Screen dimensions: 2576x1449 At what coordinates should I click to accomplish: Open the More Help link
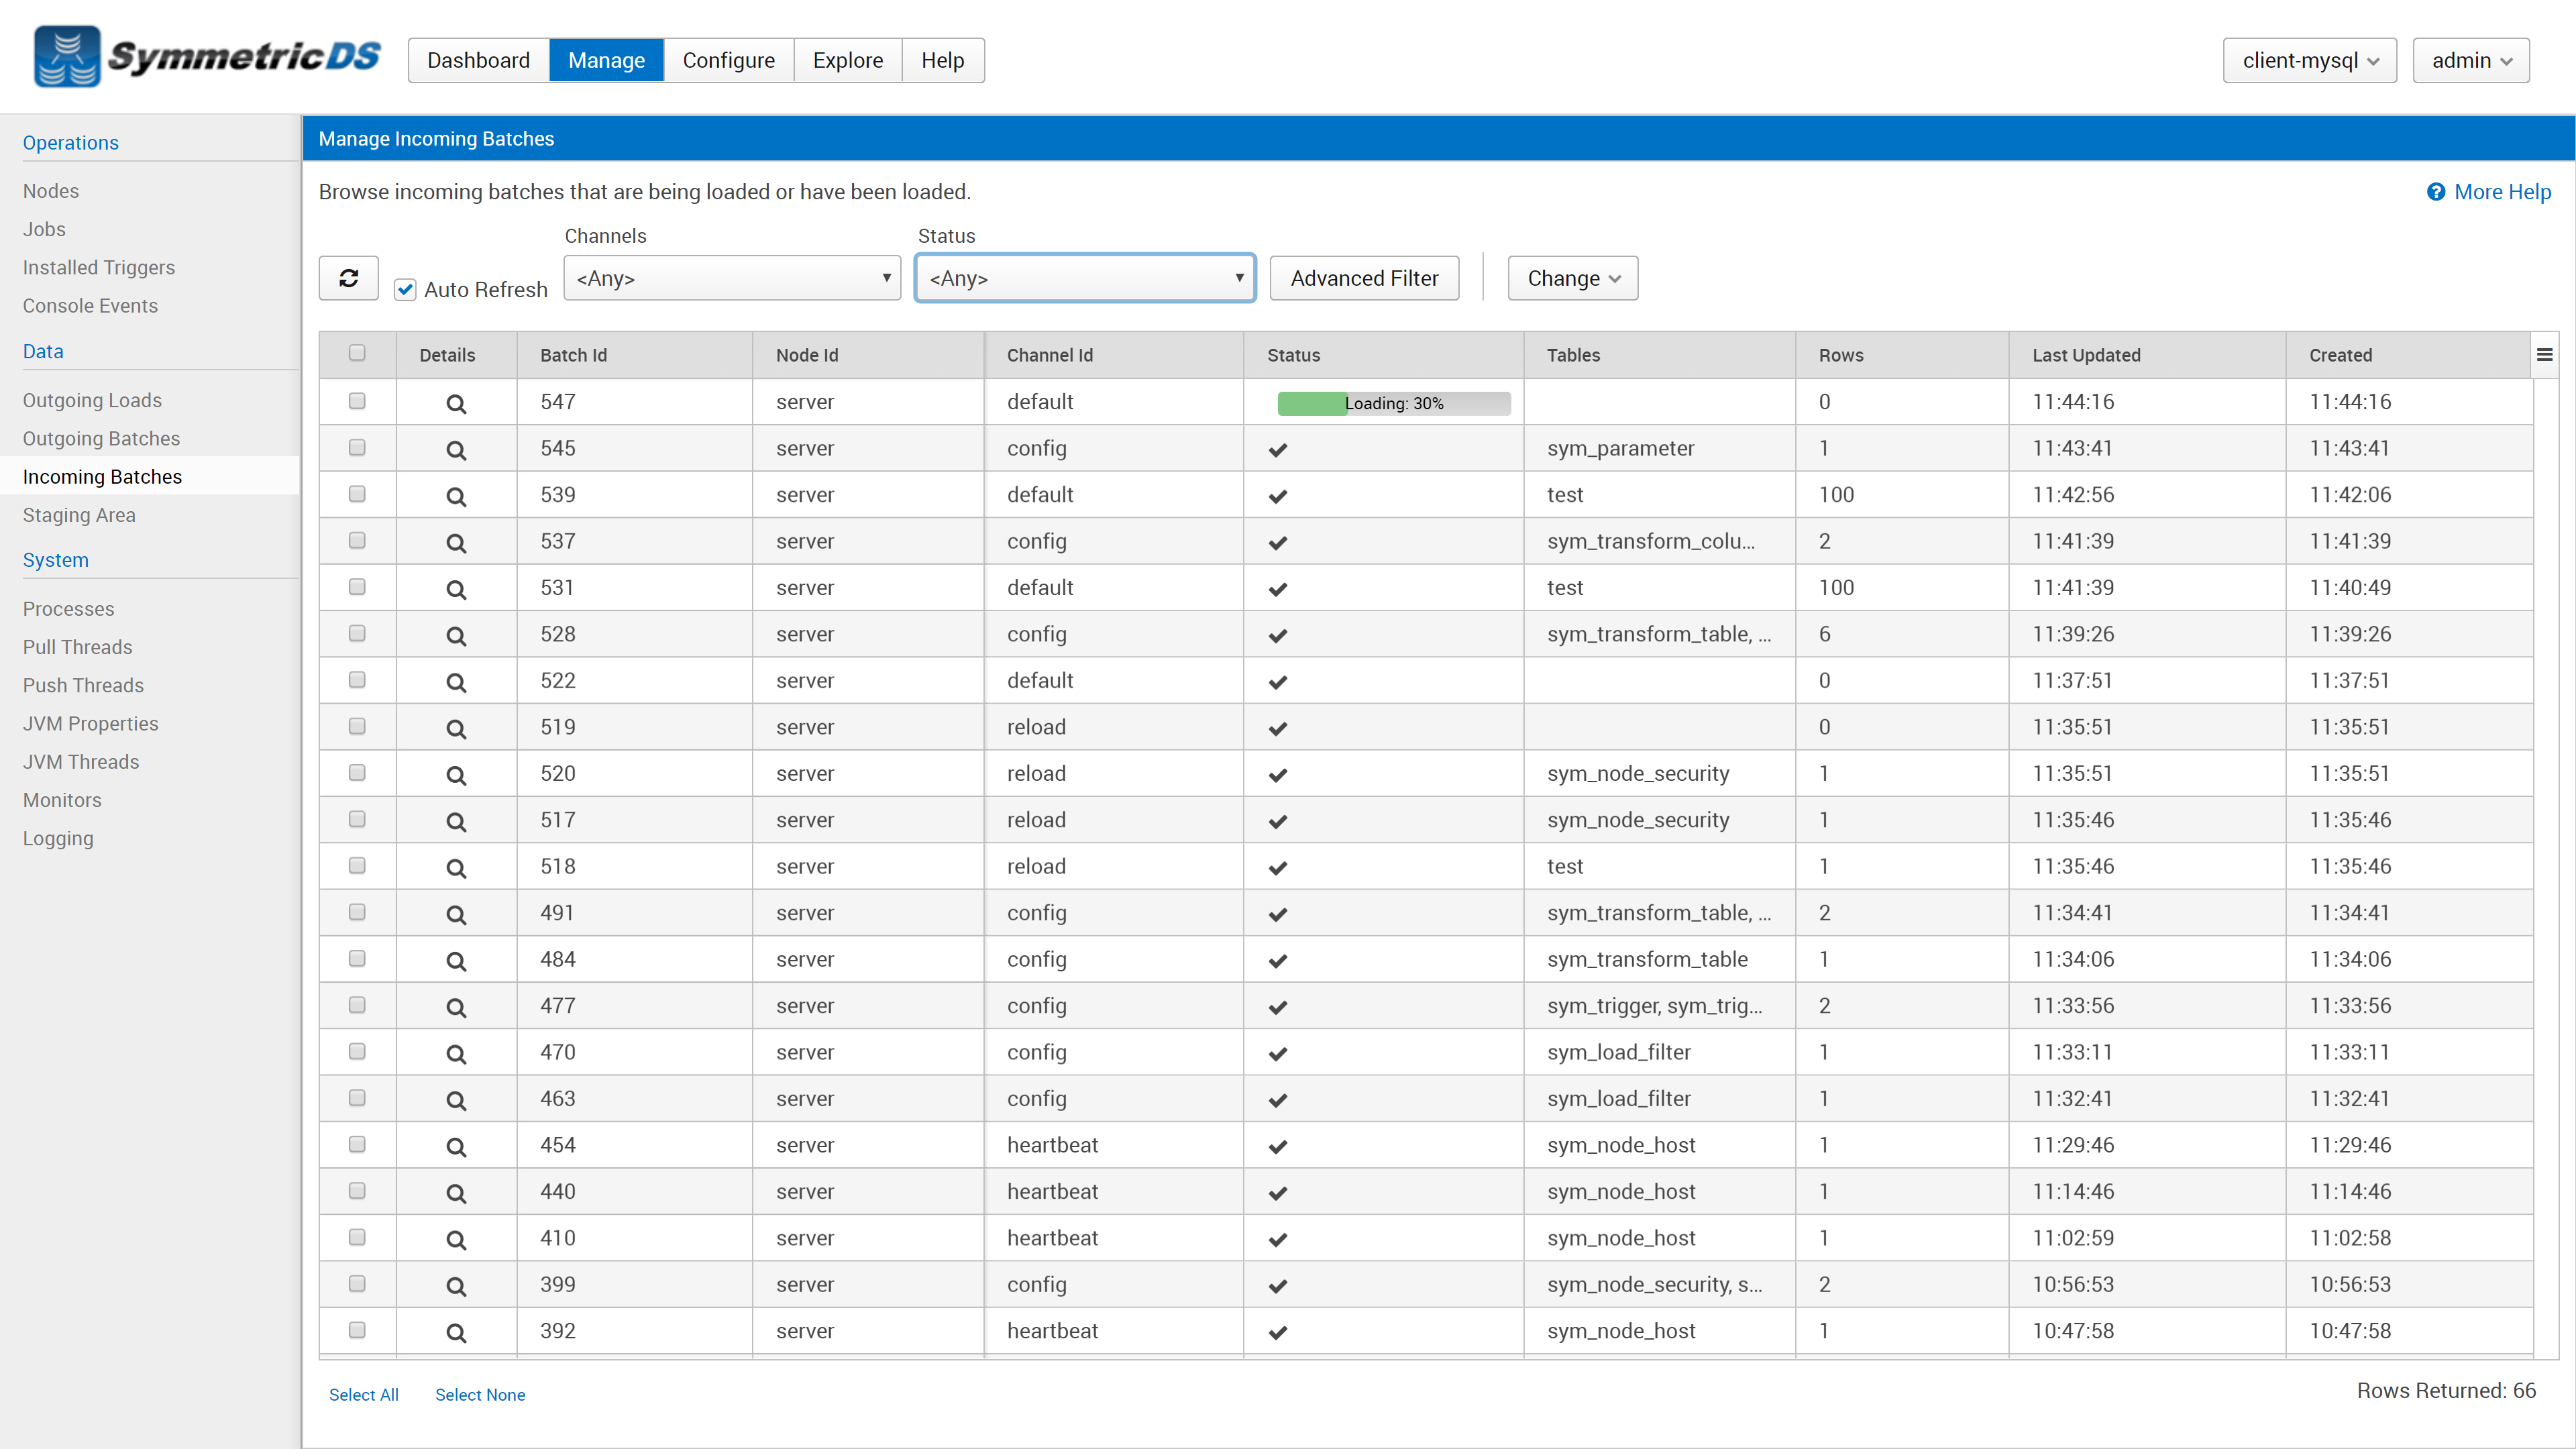(2502, 192)
